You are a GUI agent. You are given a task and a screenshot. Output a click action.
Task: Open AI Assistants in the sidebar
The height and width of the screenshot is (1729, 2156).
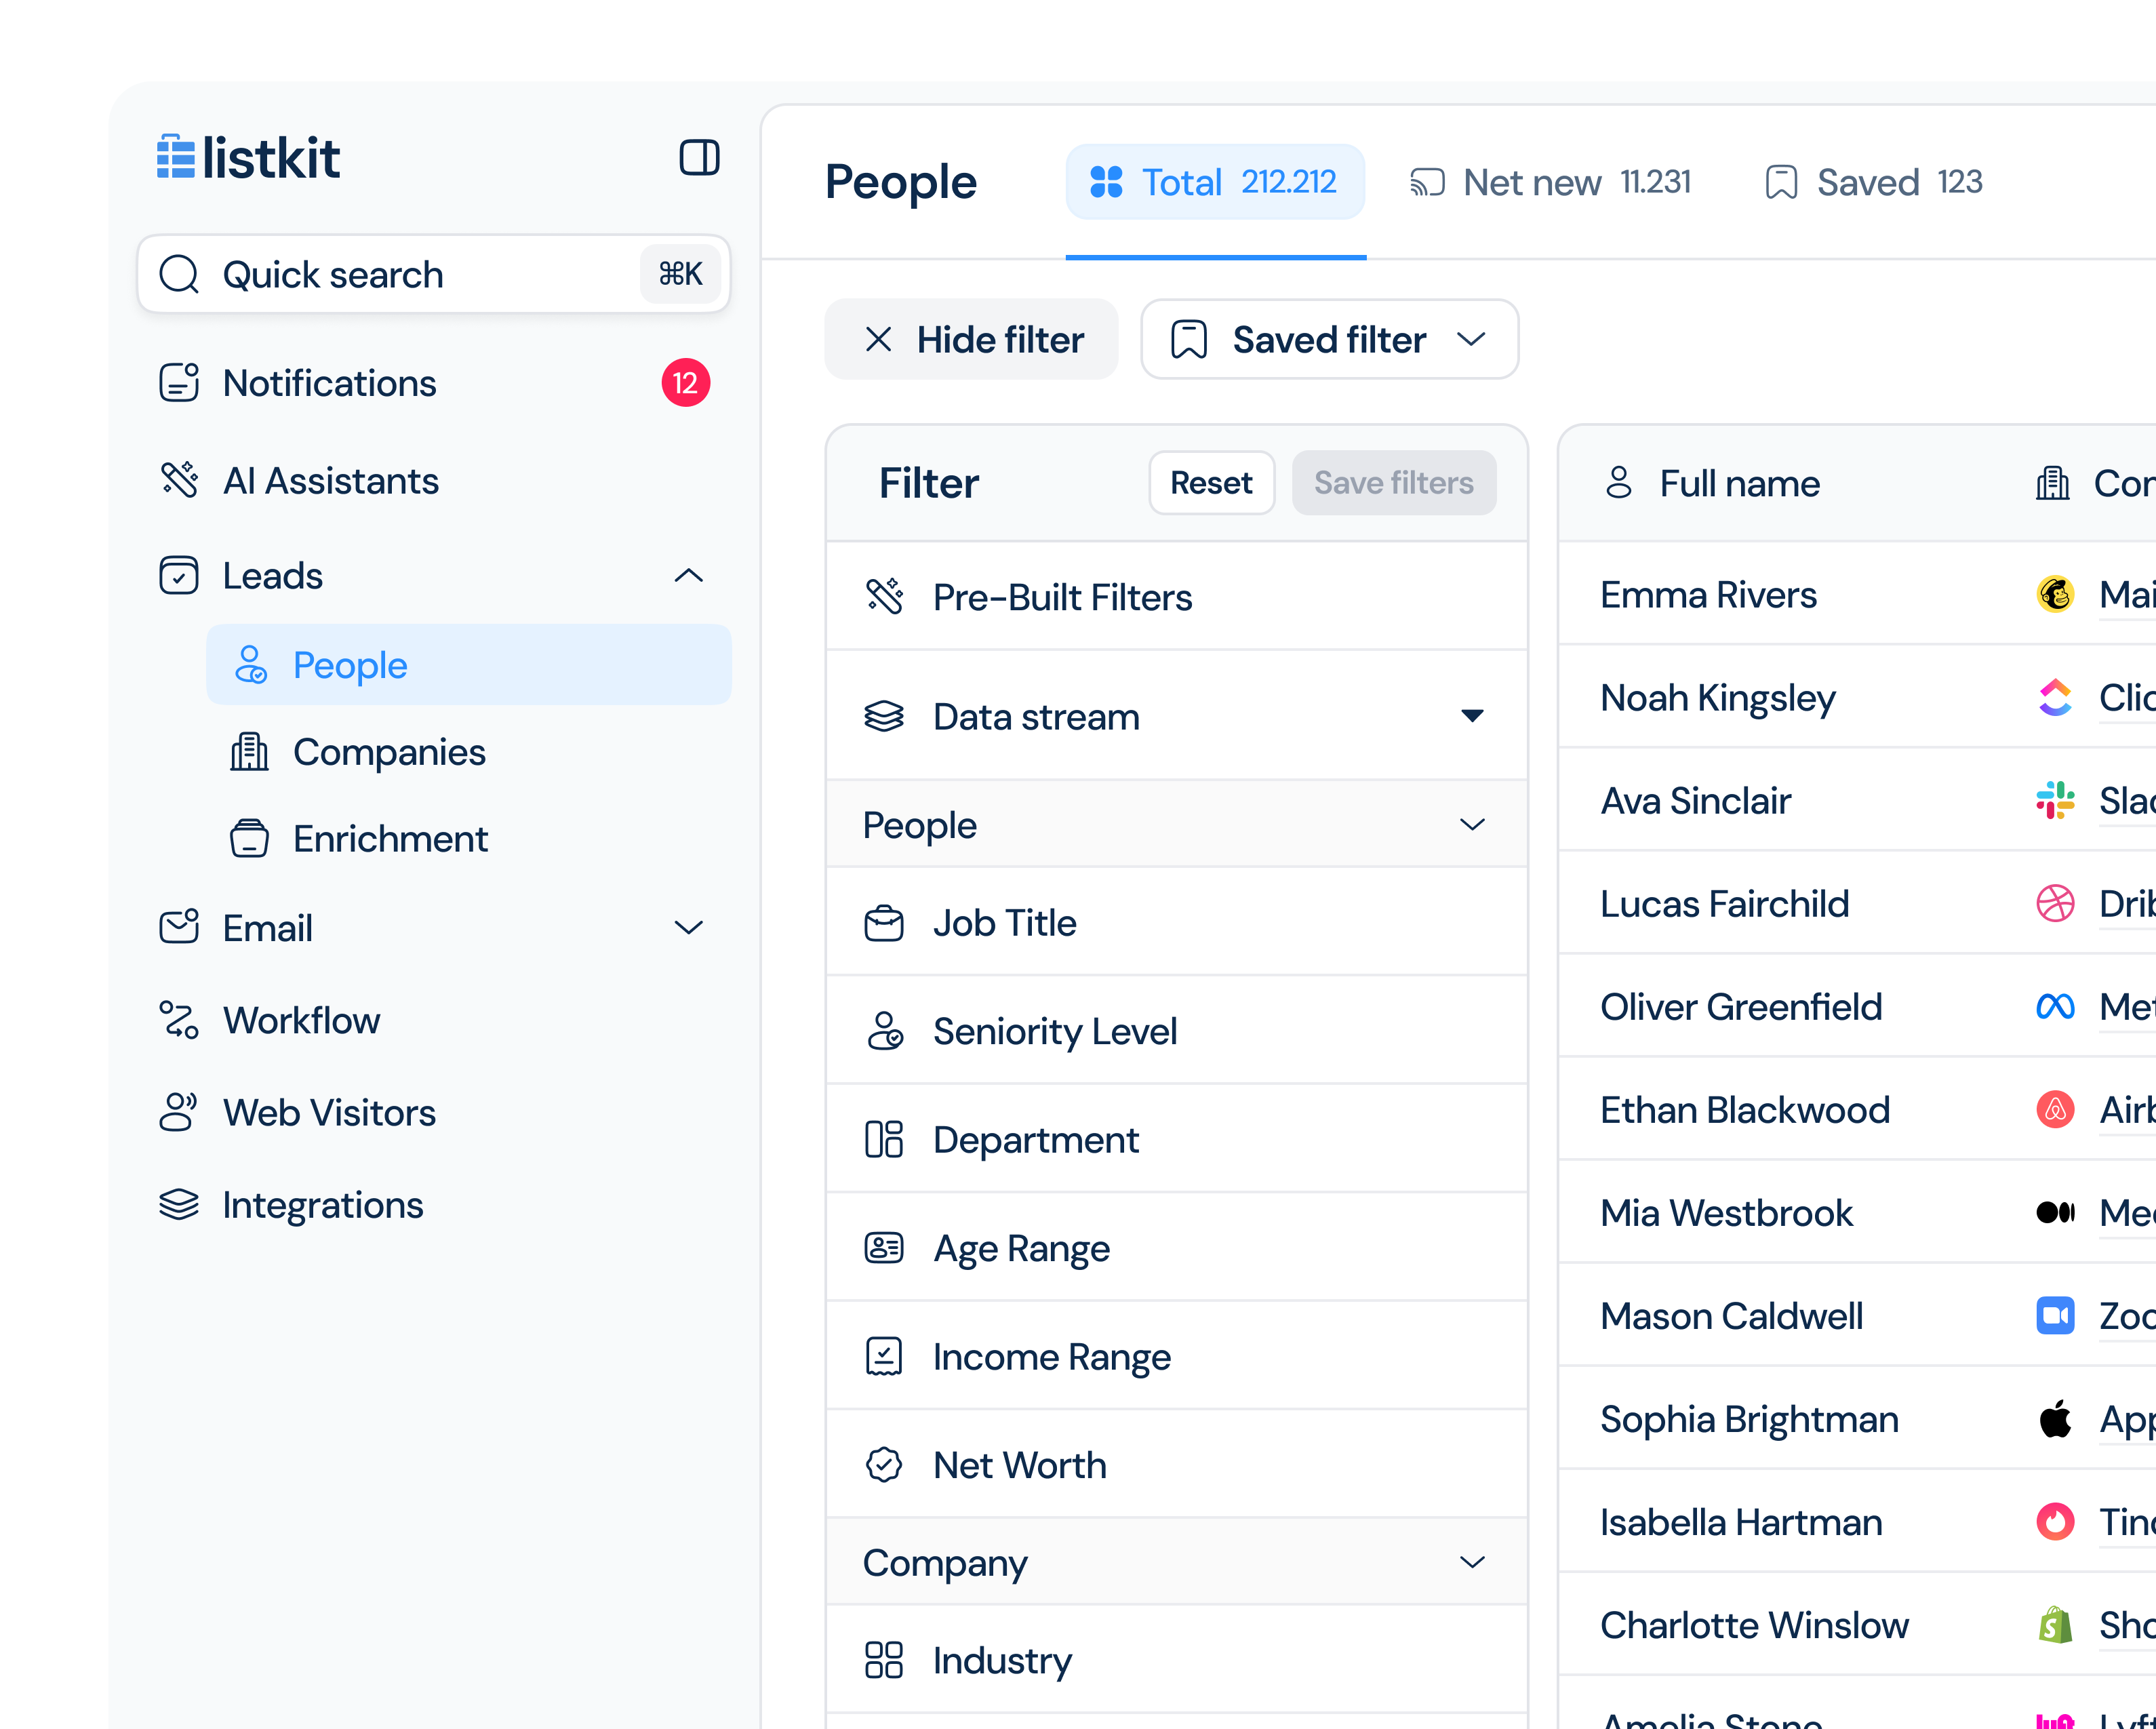(330, 481)
